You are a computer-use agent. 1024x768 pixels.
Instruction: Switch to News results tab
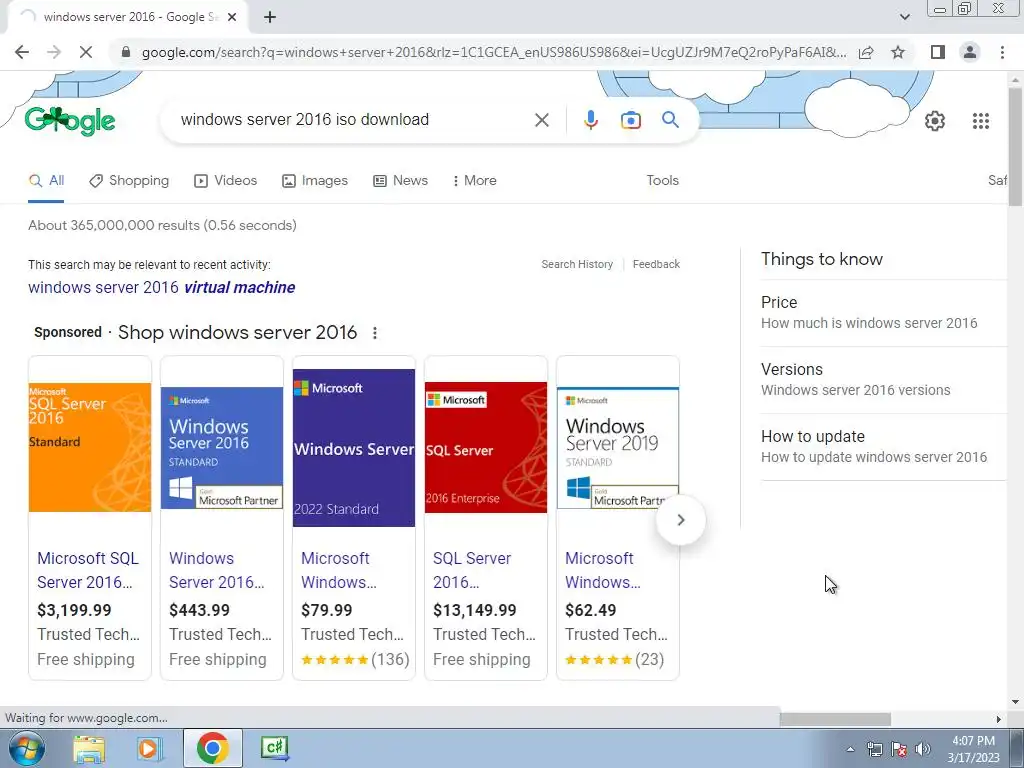pos(400,181)
